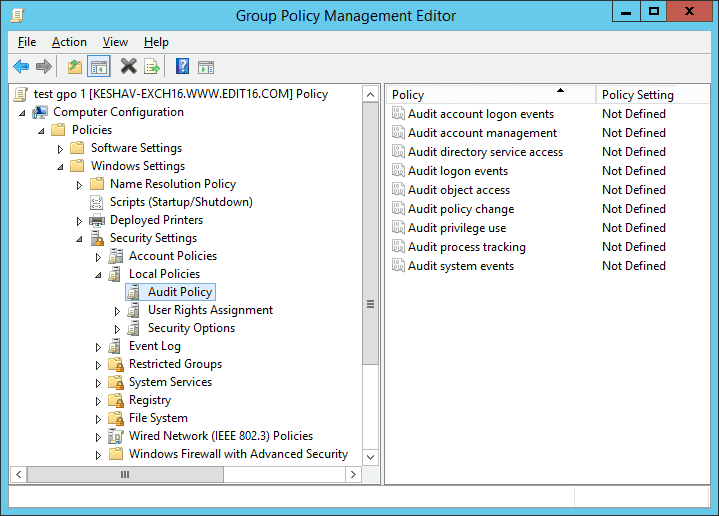Click the scroll icon in title bar
719x516 pixels.
(17, 15)
